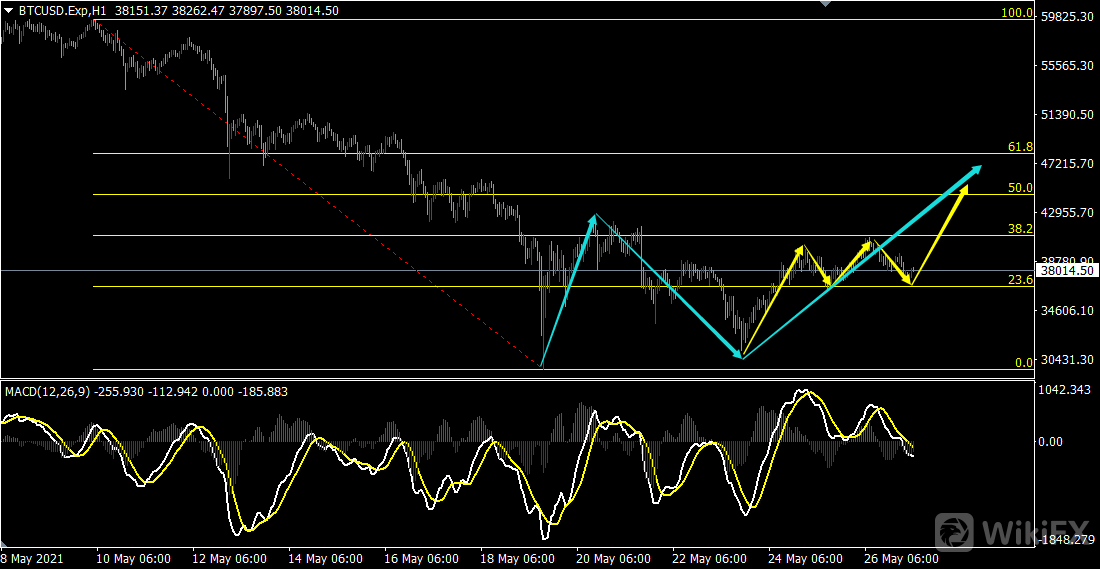Select the 61.8 Fibonacci level label
Screen dimensions: 1100x569
tap(1019, 147)
